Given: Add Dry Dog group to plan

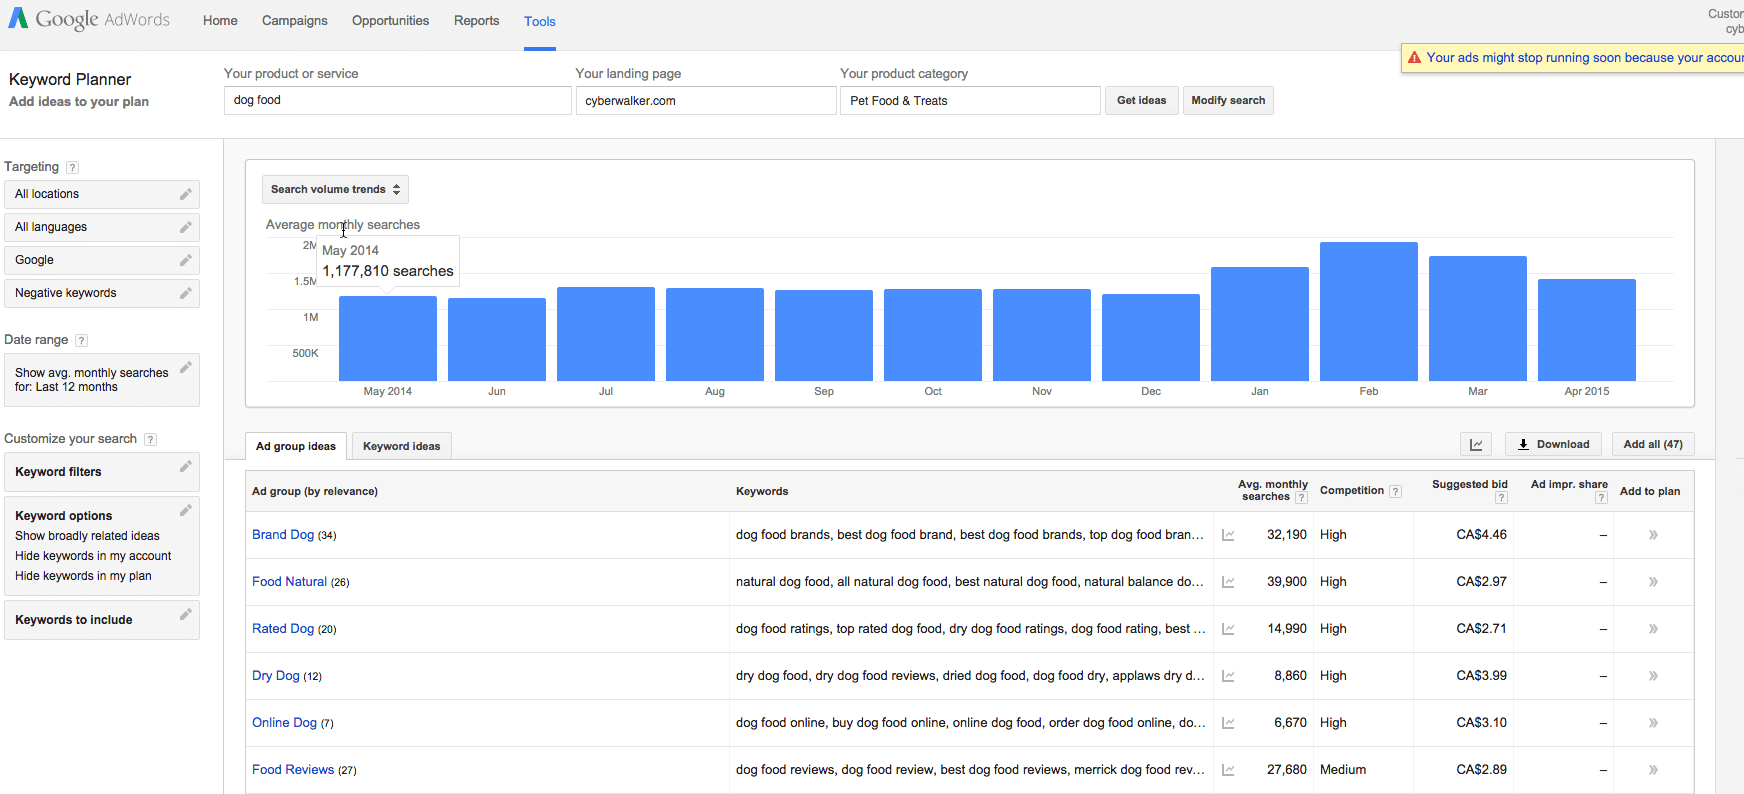Looking at the screenshot, I should (1653, 676).
